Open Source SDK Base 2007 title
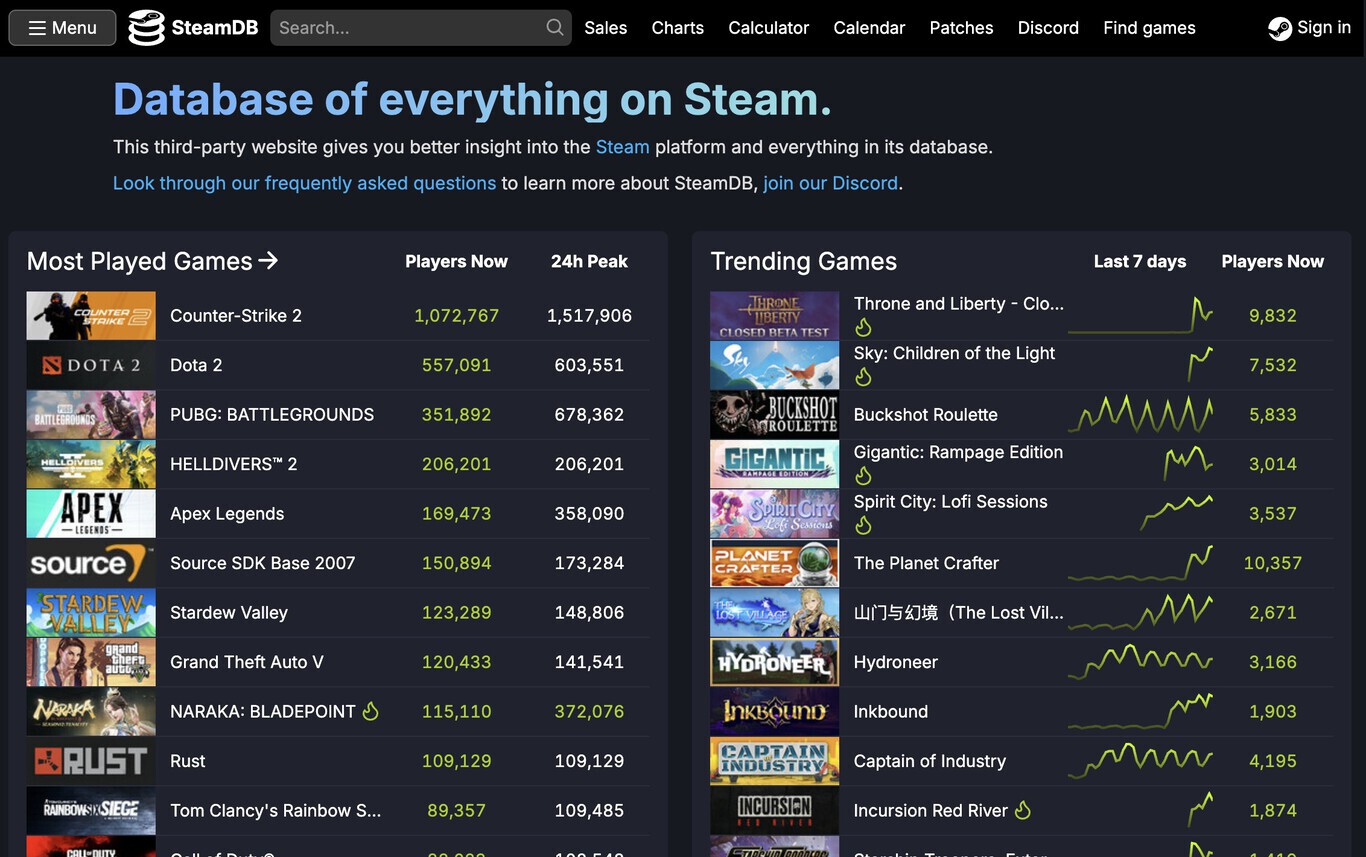This screenshot has height=857, width=1366. 263,563
